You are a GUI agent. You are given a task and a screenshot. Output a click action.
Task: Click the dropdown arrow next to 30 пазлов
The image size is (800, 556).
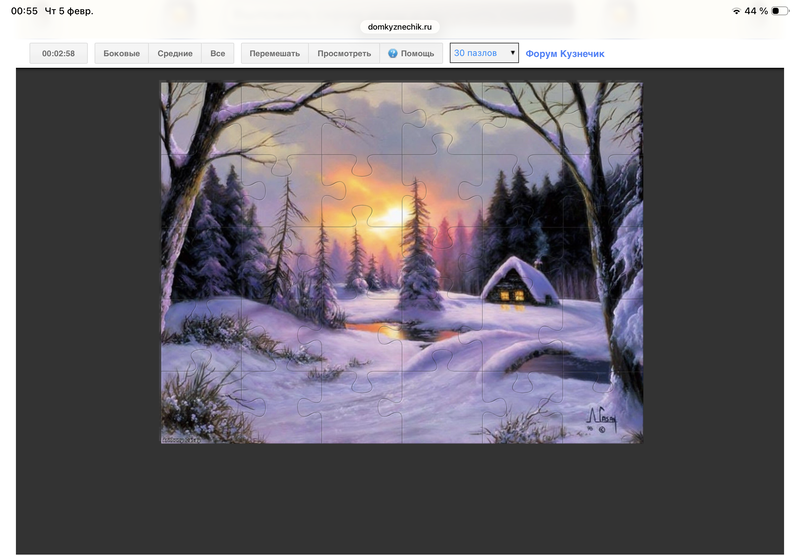point(513,53)
